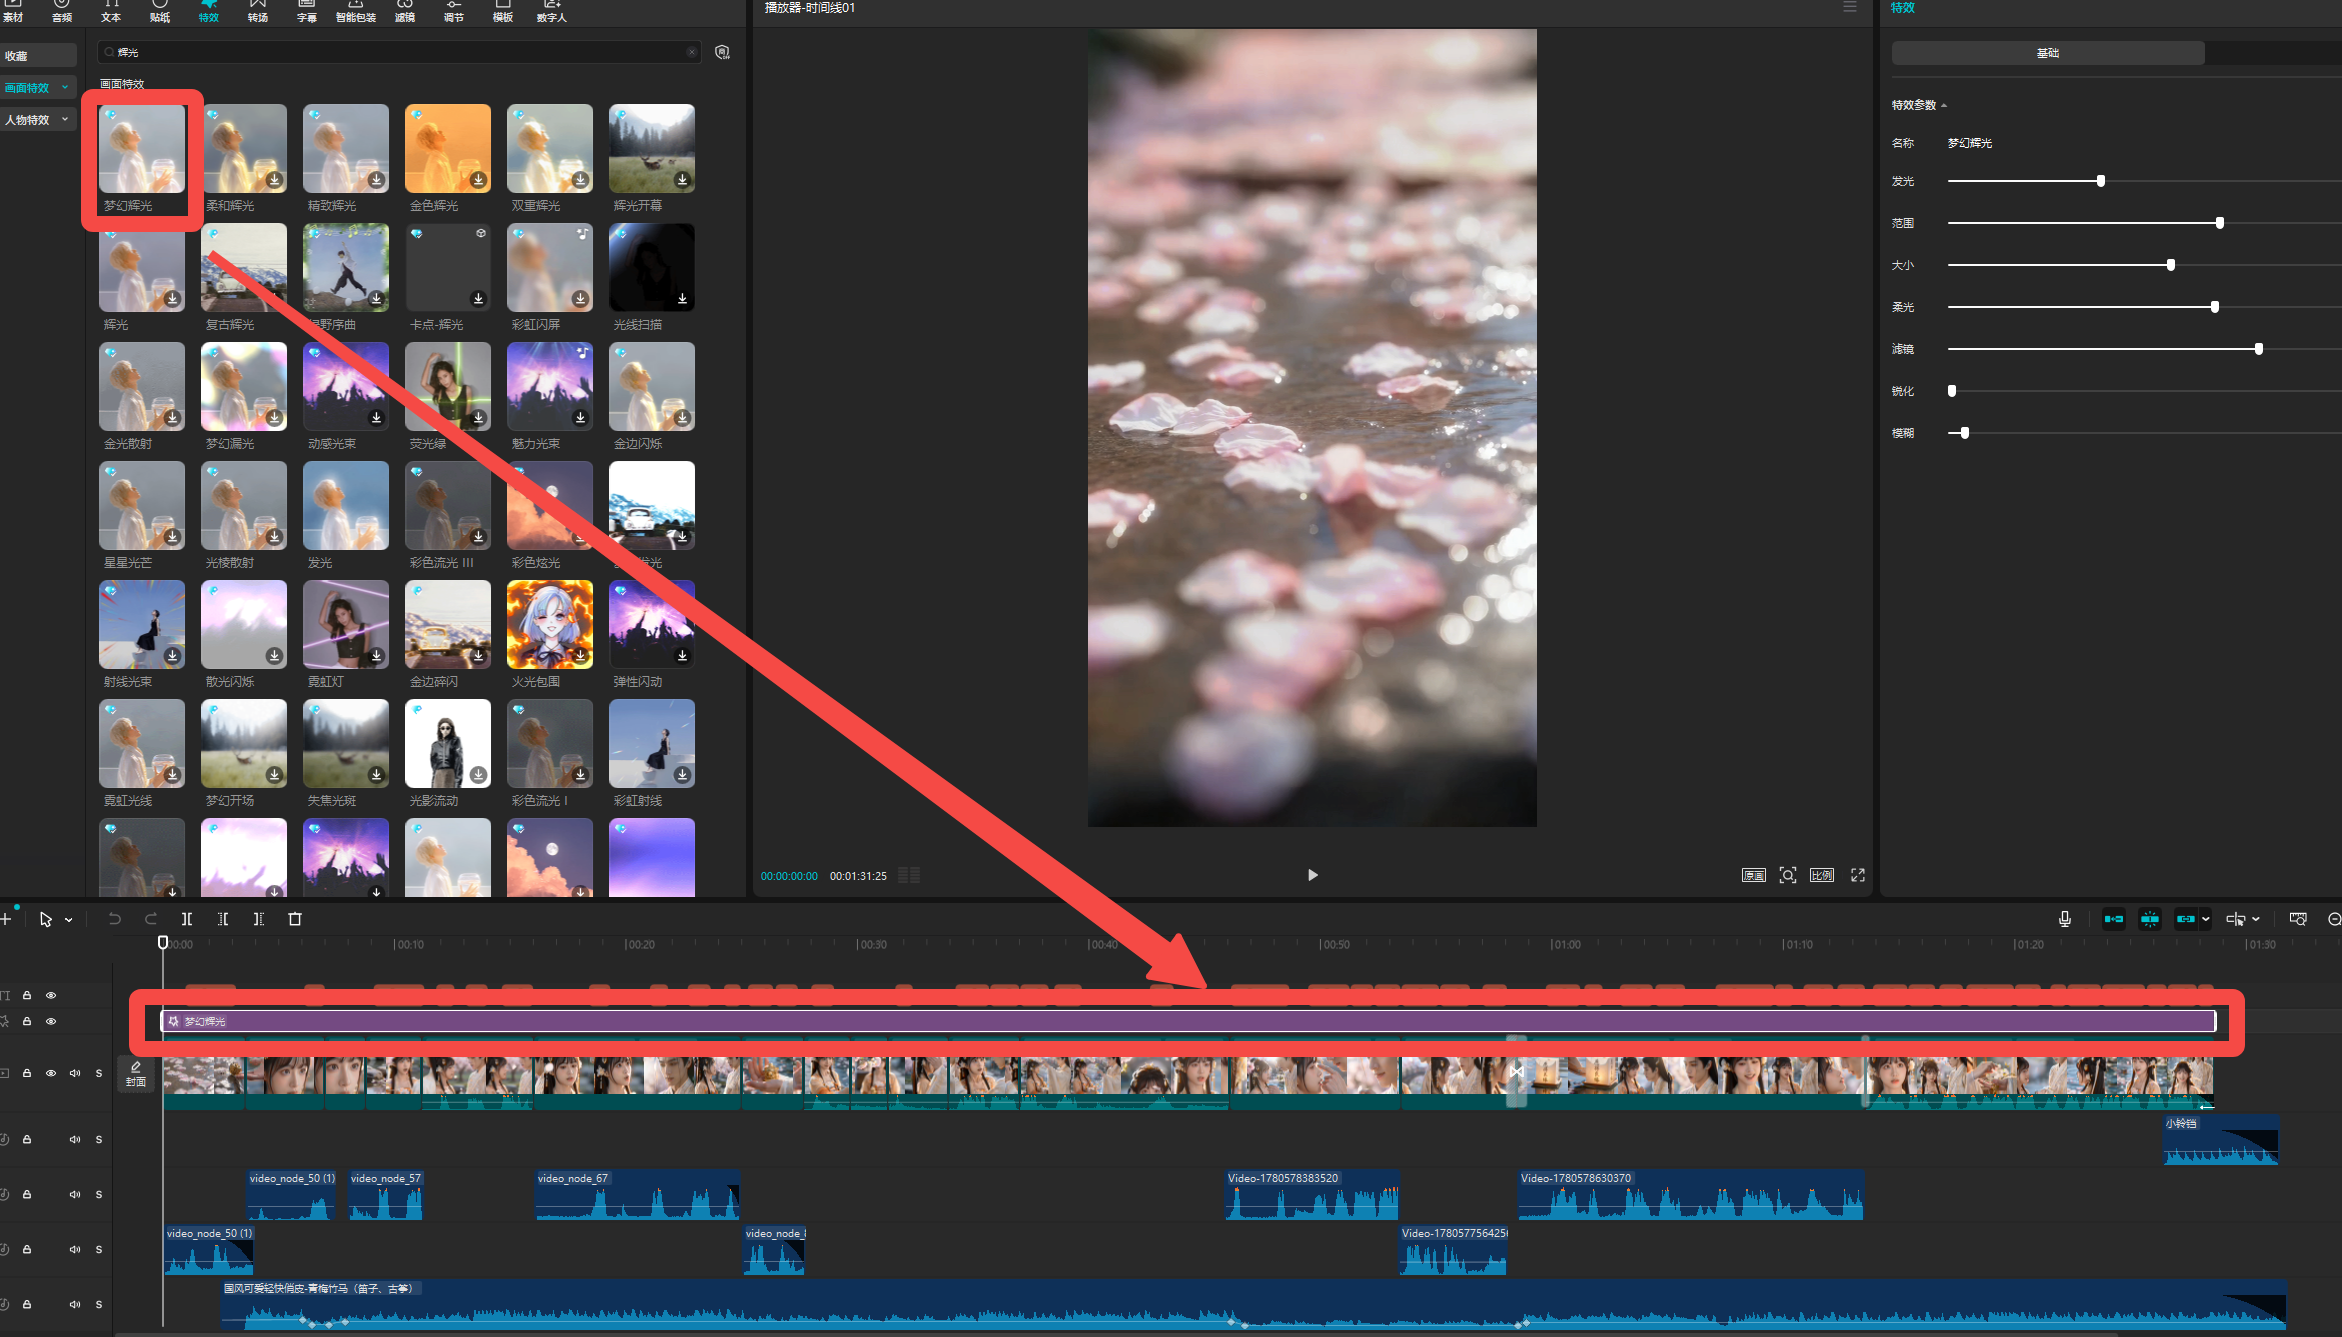The height and width of the screenshot is (1337, 2342).
Task: Switch to the 滤镜 tab
Action: [405, 11]
